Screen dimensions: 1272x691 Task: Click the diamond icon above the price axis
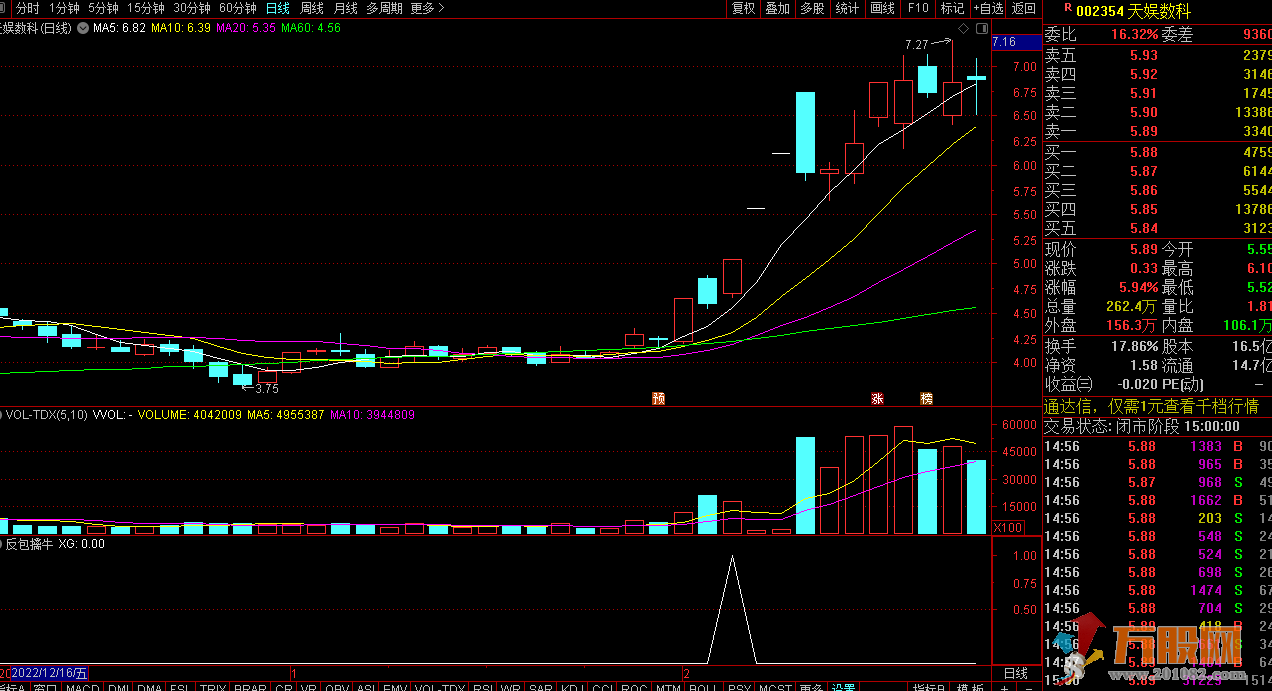963,28
